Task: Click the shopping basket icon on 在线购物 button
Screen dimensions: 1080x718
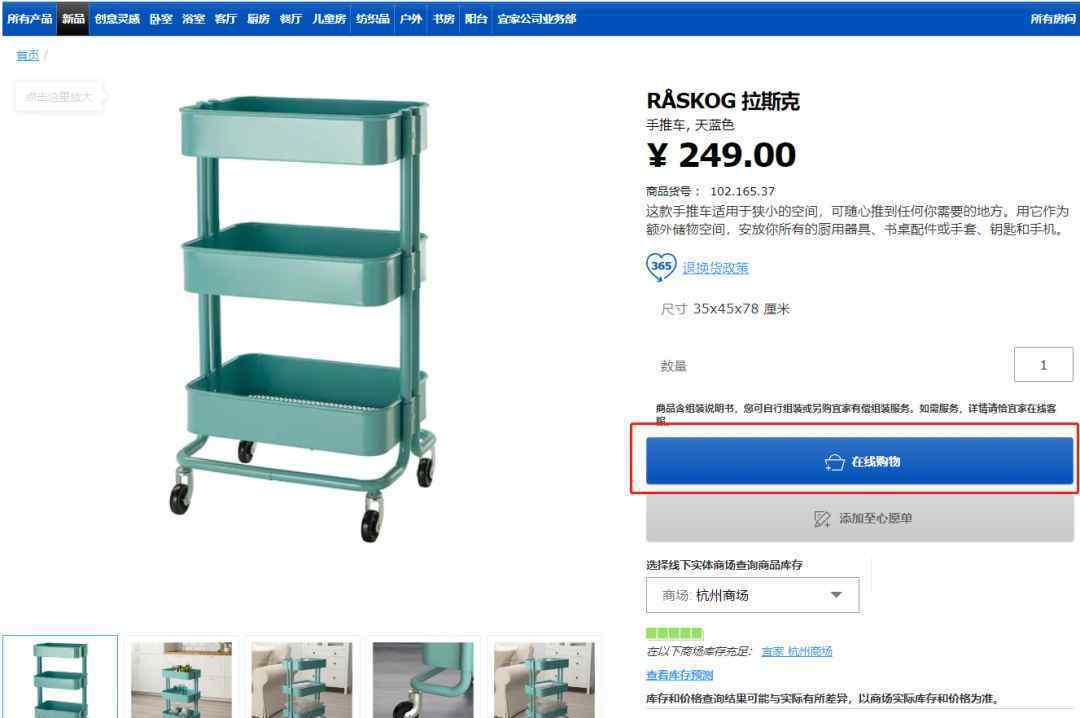Action: (834, 462)
